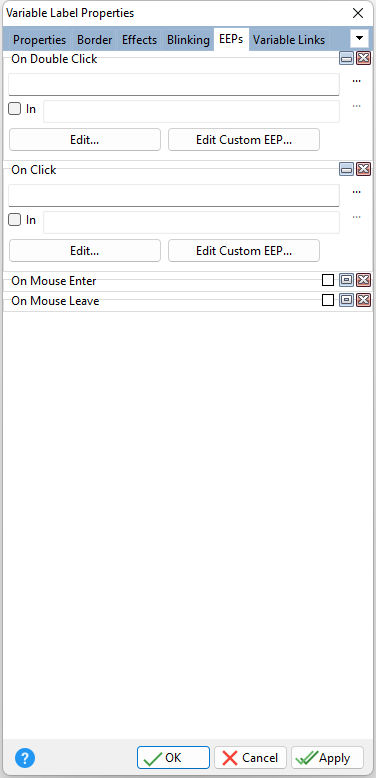
Task: Select the EEPs tab
Action: click(x=231, y=39)
